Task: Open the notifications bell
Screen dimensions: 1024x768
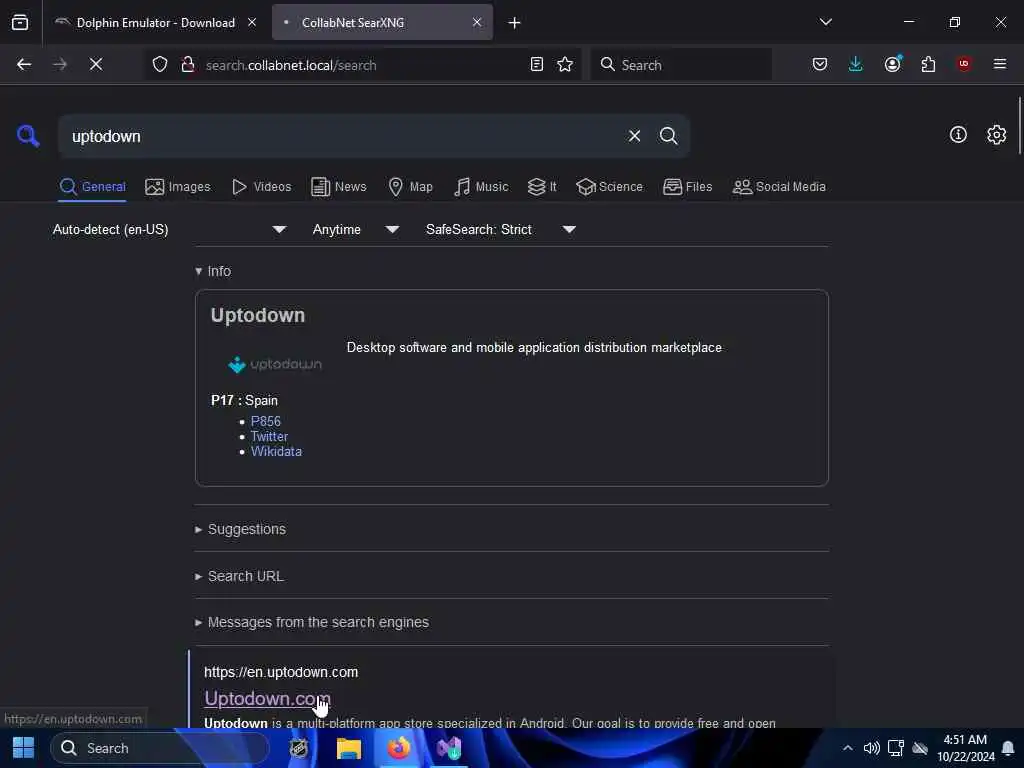Action: tap(1008, 748)
